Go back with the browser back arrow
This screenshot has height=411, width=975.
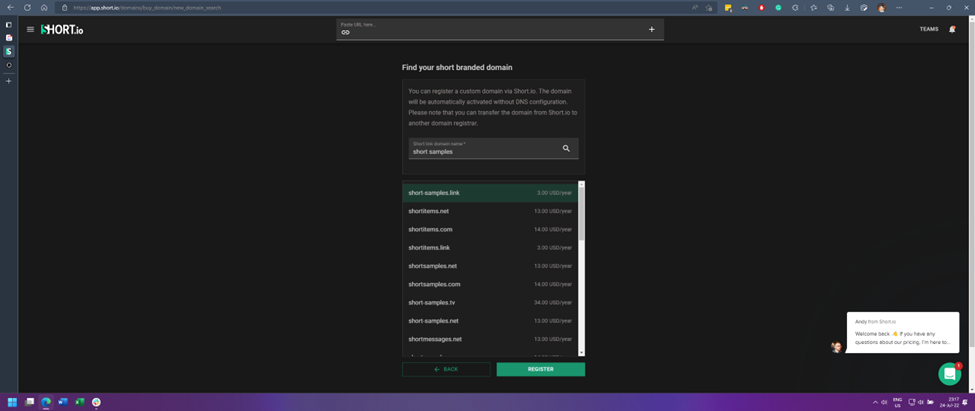point(10,7)
